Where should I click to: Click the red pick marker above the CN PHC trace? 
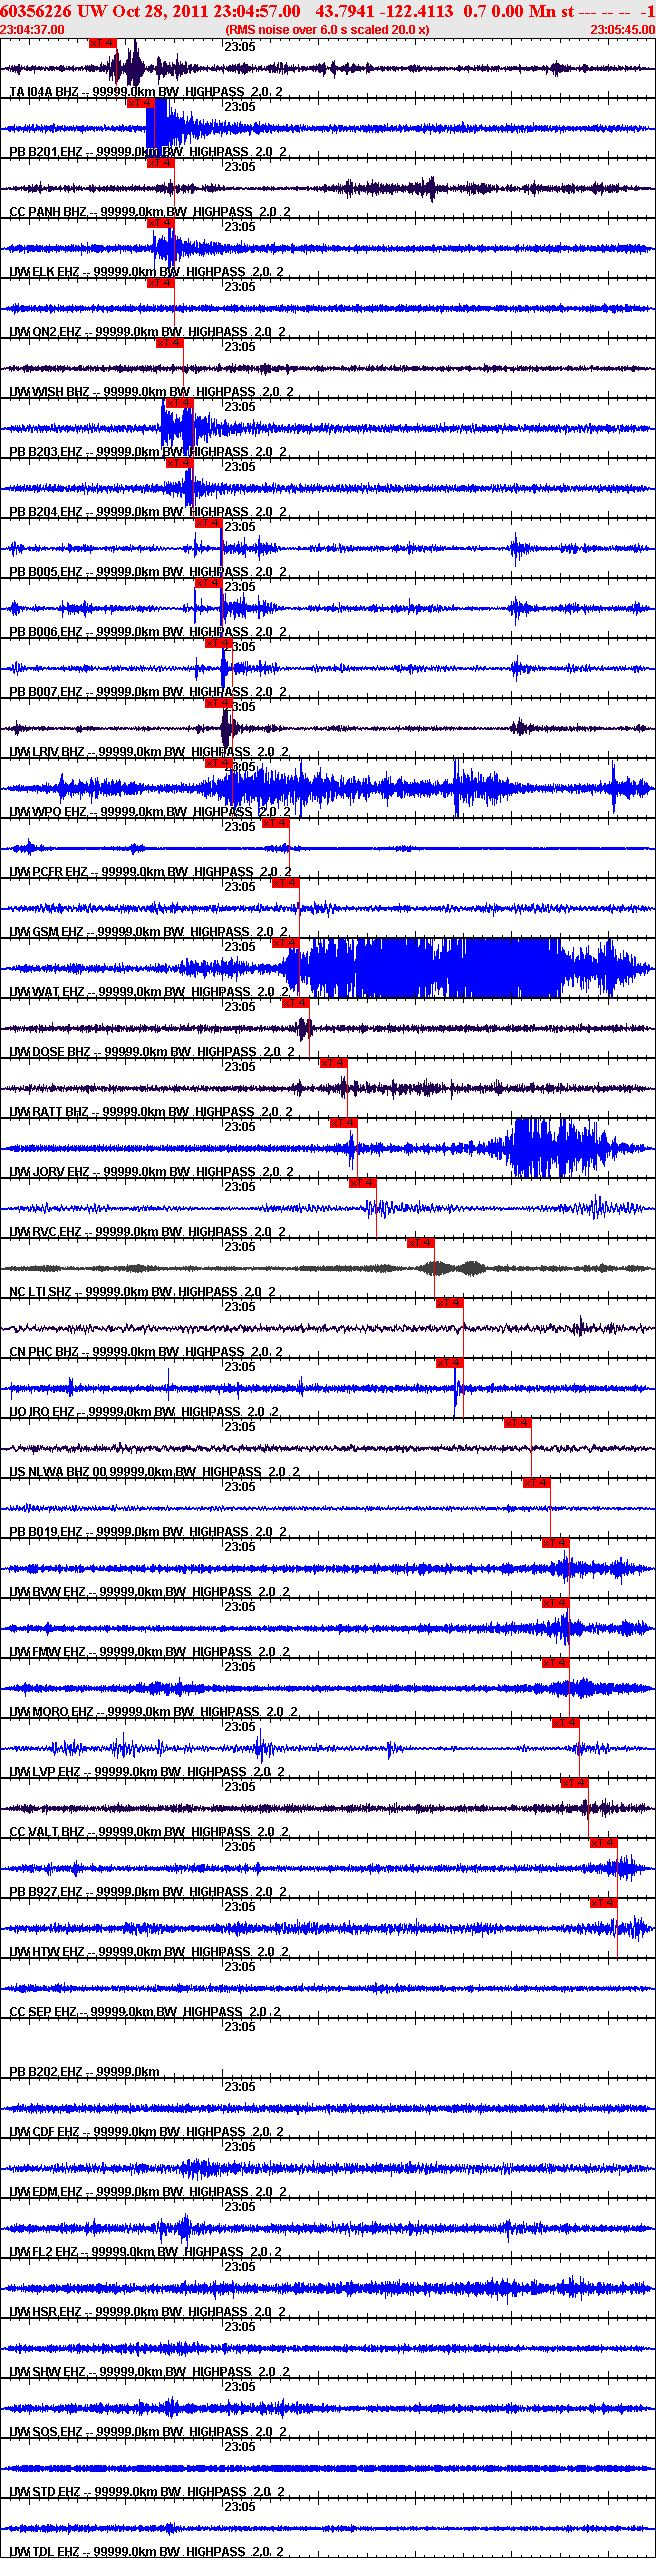pos(450,1303)
